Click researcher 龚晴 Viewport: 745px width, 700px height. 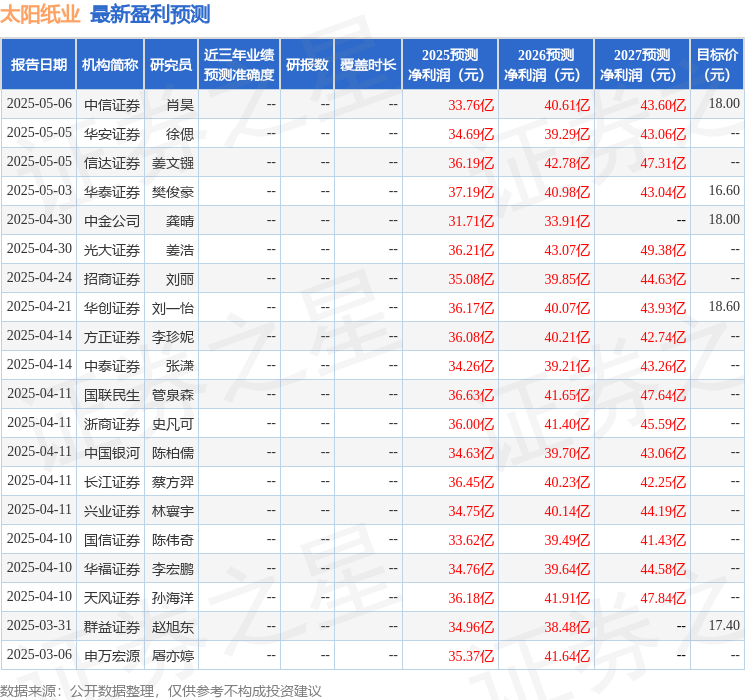[180, 221]
